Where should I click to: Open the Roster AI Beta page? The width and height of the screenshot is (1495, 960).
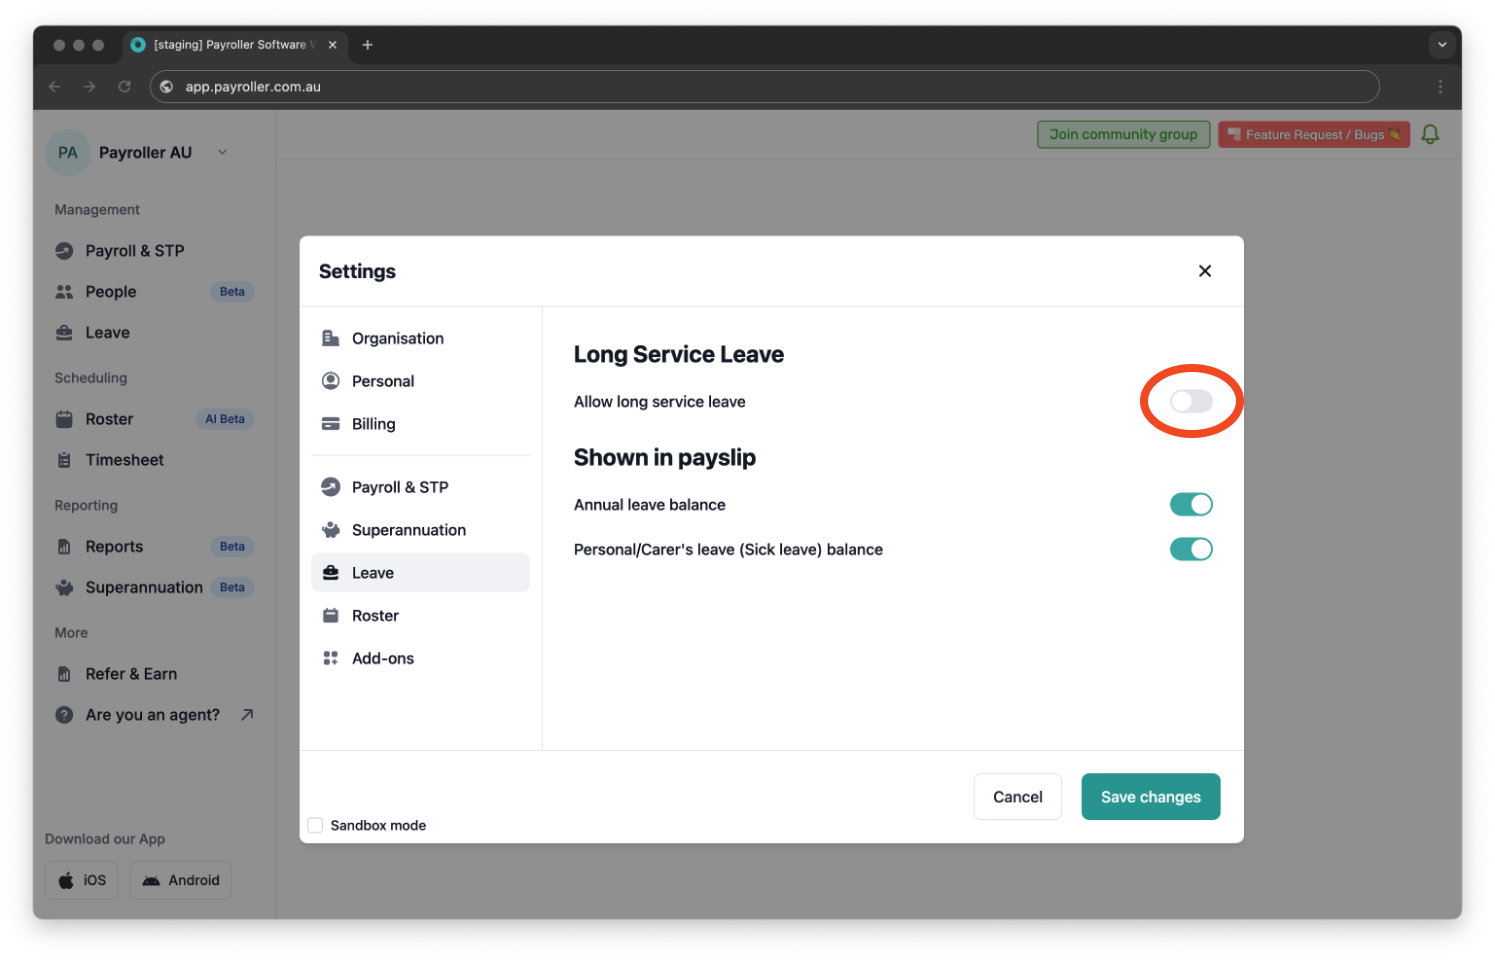pos(109,418)
